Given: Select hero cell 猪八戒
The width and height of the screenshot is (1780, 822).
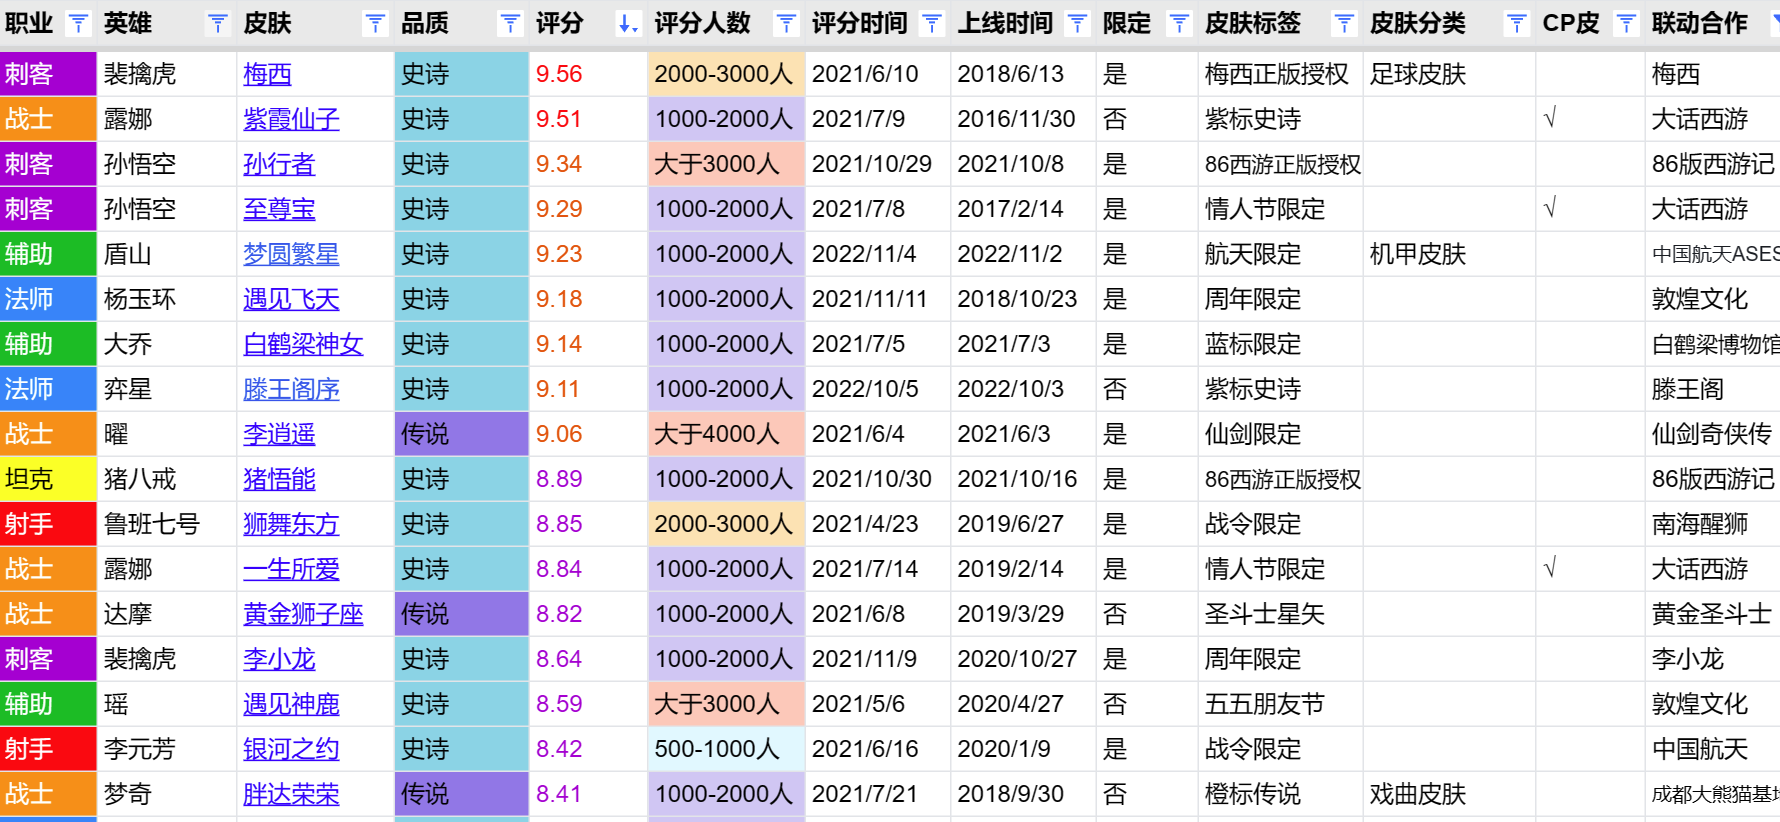Looking at the screenshot, I should (166, 479).
